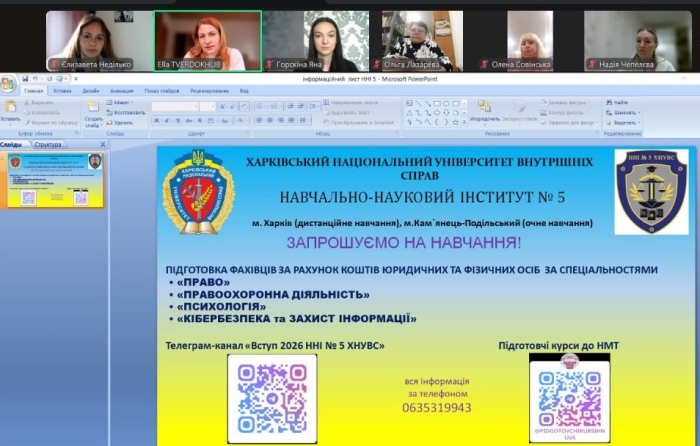The image size is (700, 446).
Task: Select slide 1 thumbnail in slides pane
Action: (54, 180)
